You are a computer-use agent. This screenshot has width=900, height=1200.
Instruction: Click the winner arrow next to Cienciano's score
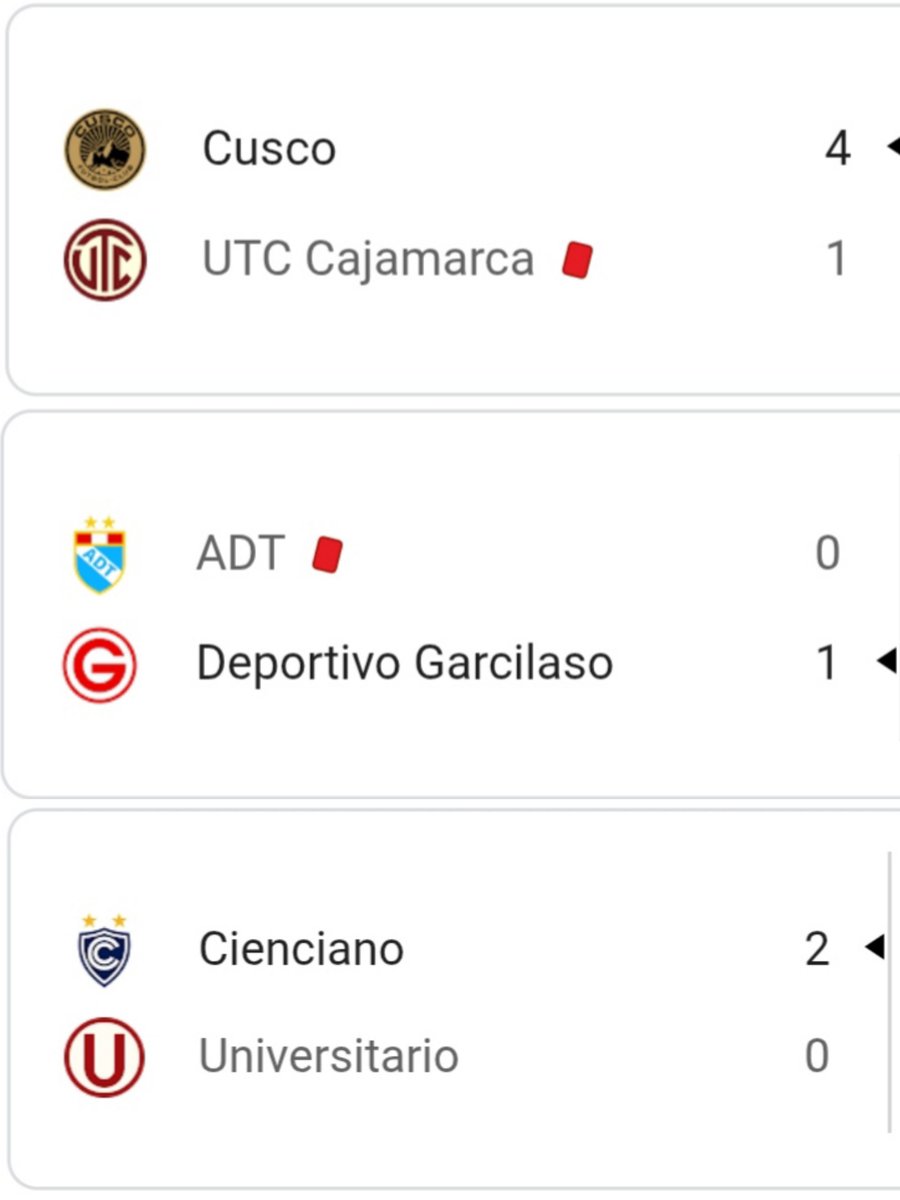tap(874, 946)
